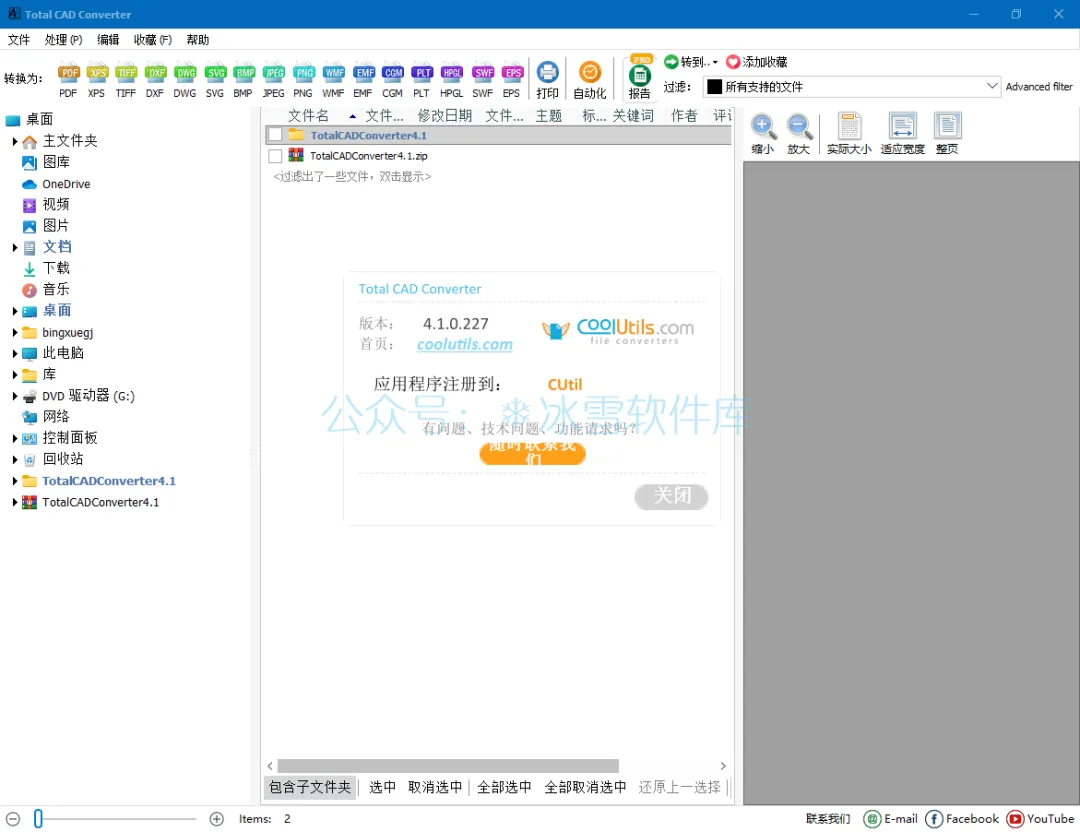Open the file filter combo box
This screenshot has width=1080, height=832.
pyautogui.click(x=852, y=87)
